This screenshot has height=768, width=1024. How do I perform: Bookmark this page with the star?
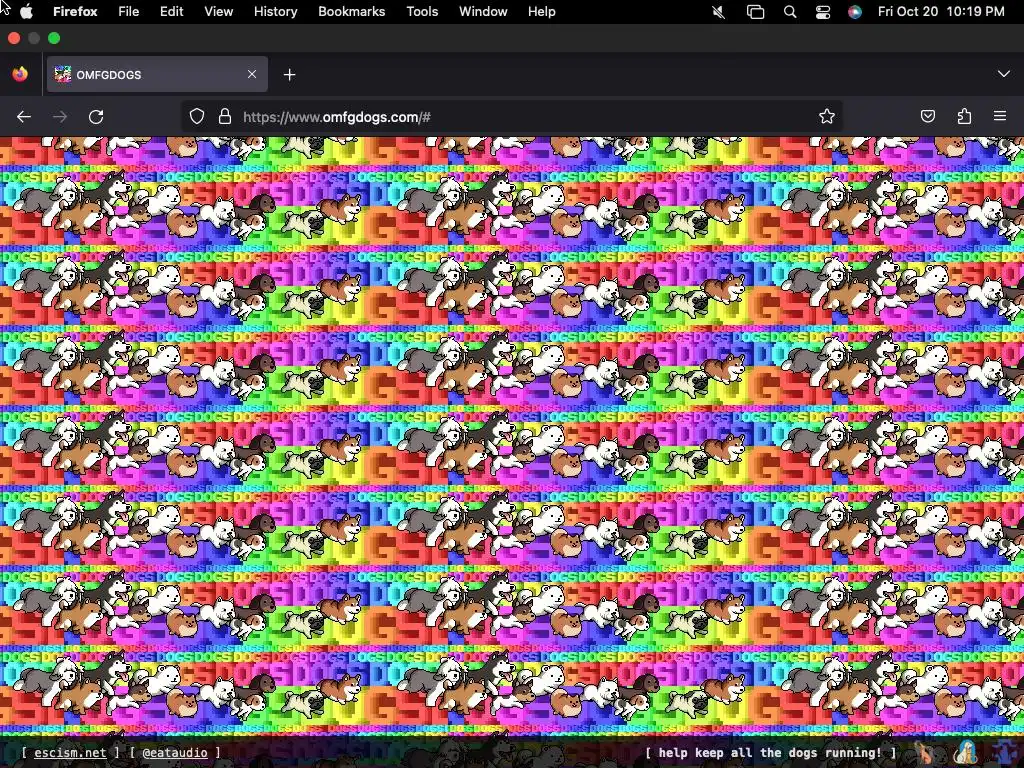[x=827, y=117]
